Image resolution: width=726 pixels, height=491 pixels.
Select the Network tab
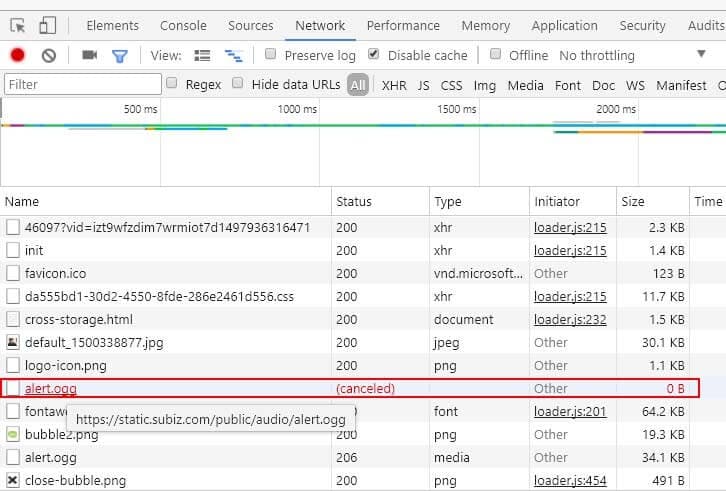pos(320,25)
